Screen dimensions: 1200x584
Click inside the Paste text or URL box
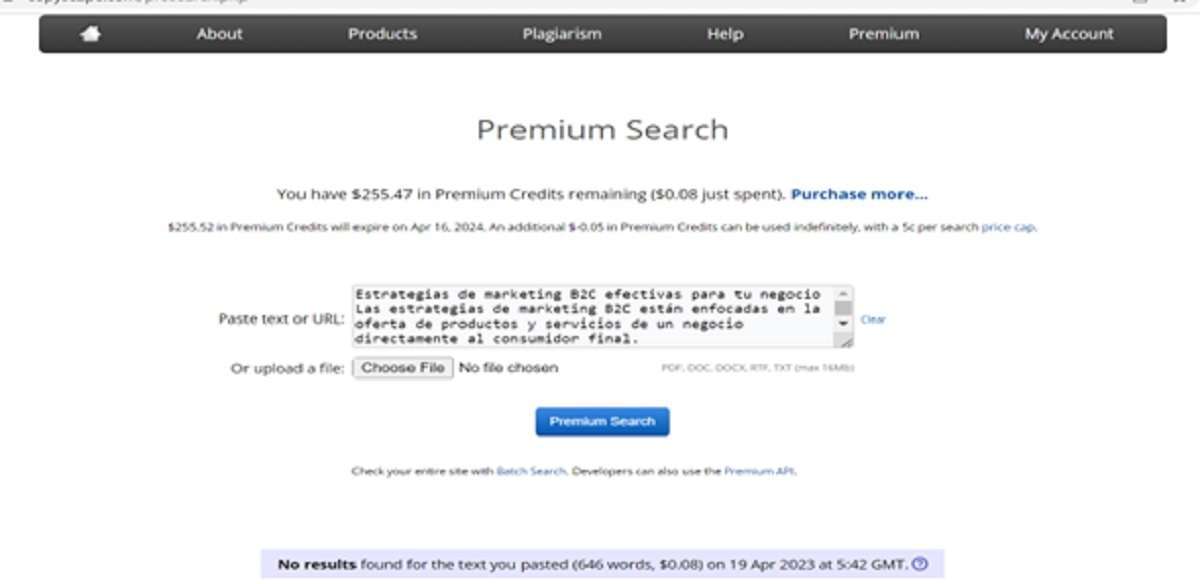[x=594, y=317]
